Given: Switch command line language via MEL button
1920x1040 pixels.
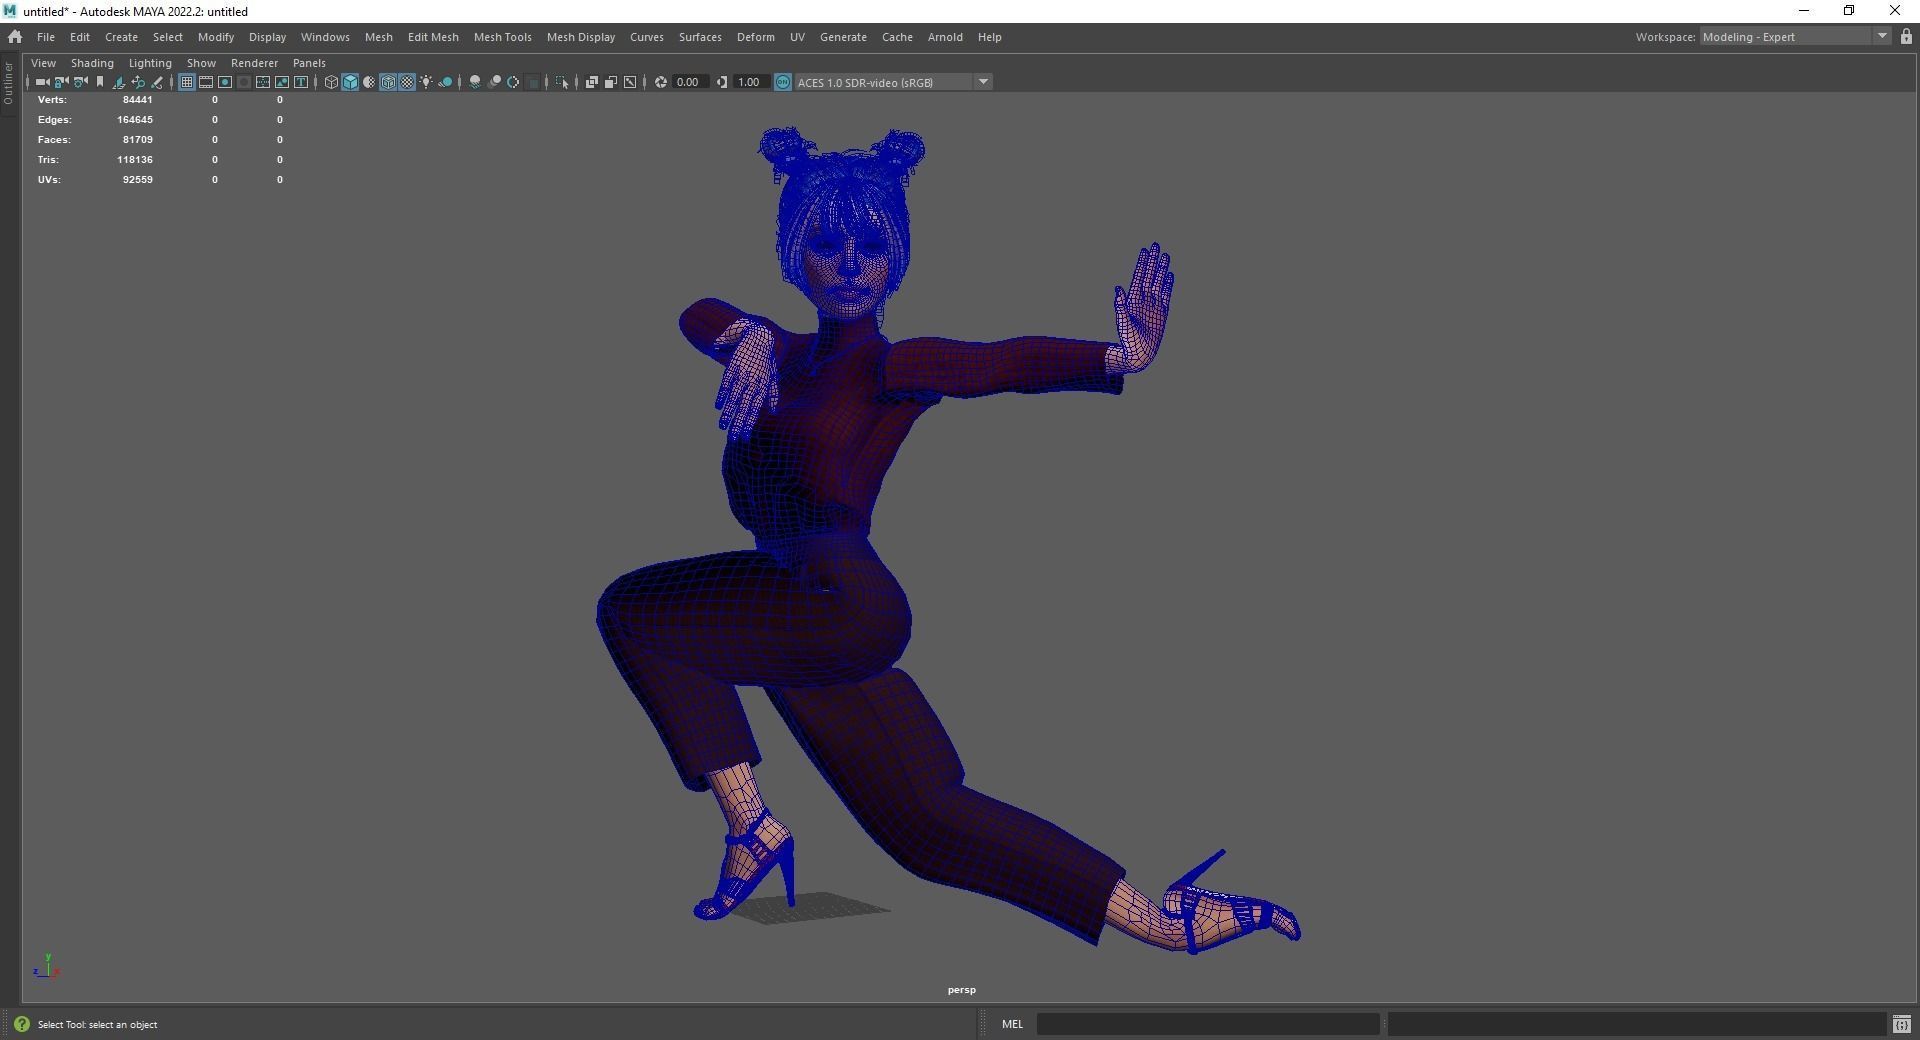Looking at the screenshot, I should pyautogui.click(x=1012, y=1024).
